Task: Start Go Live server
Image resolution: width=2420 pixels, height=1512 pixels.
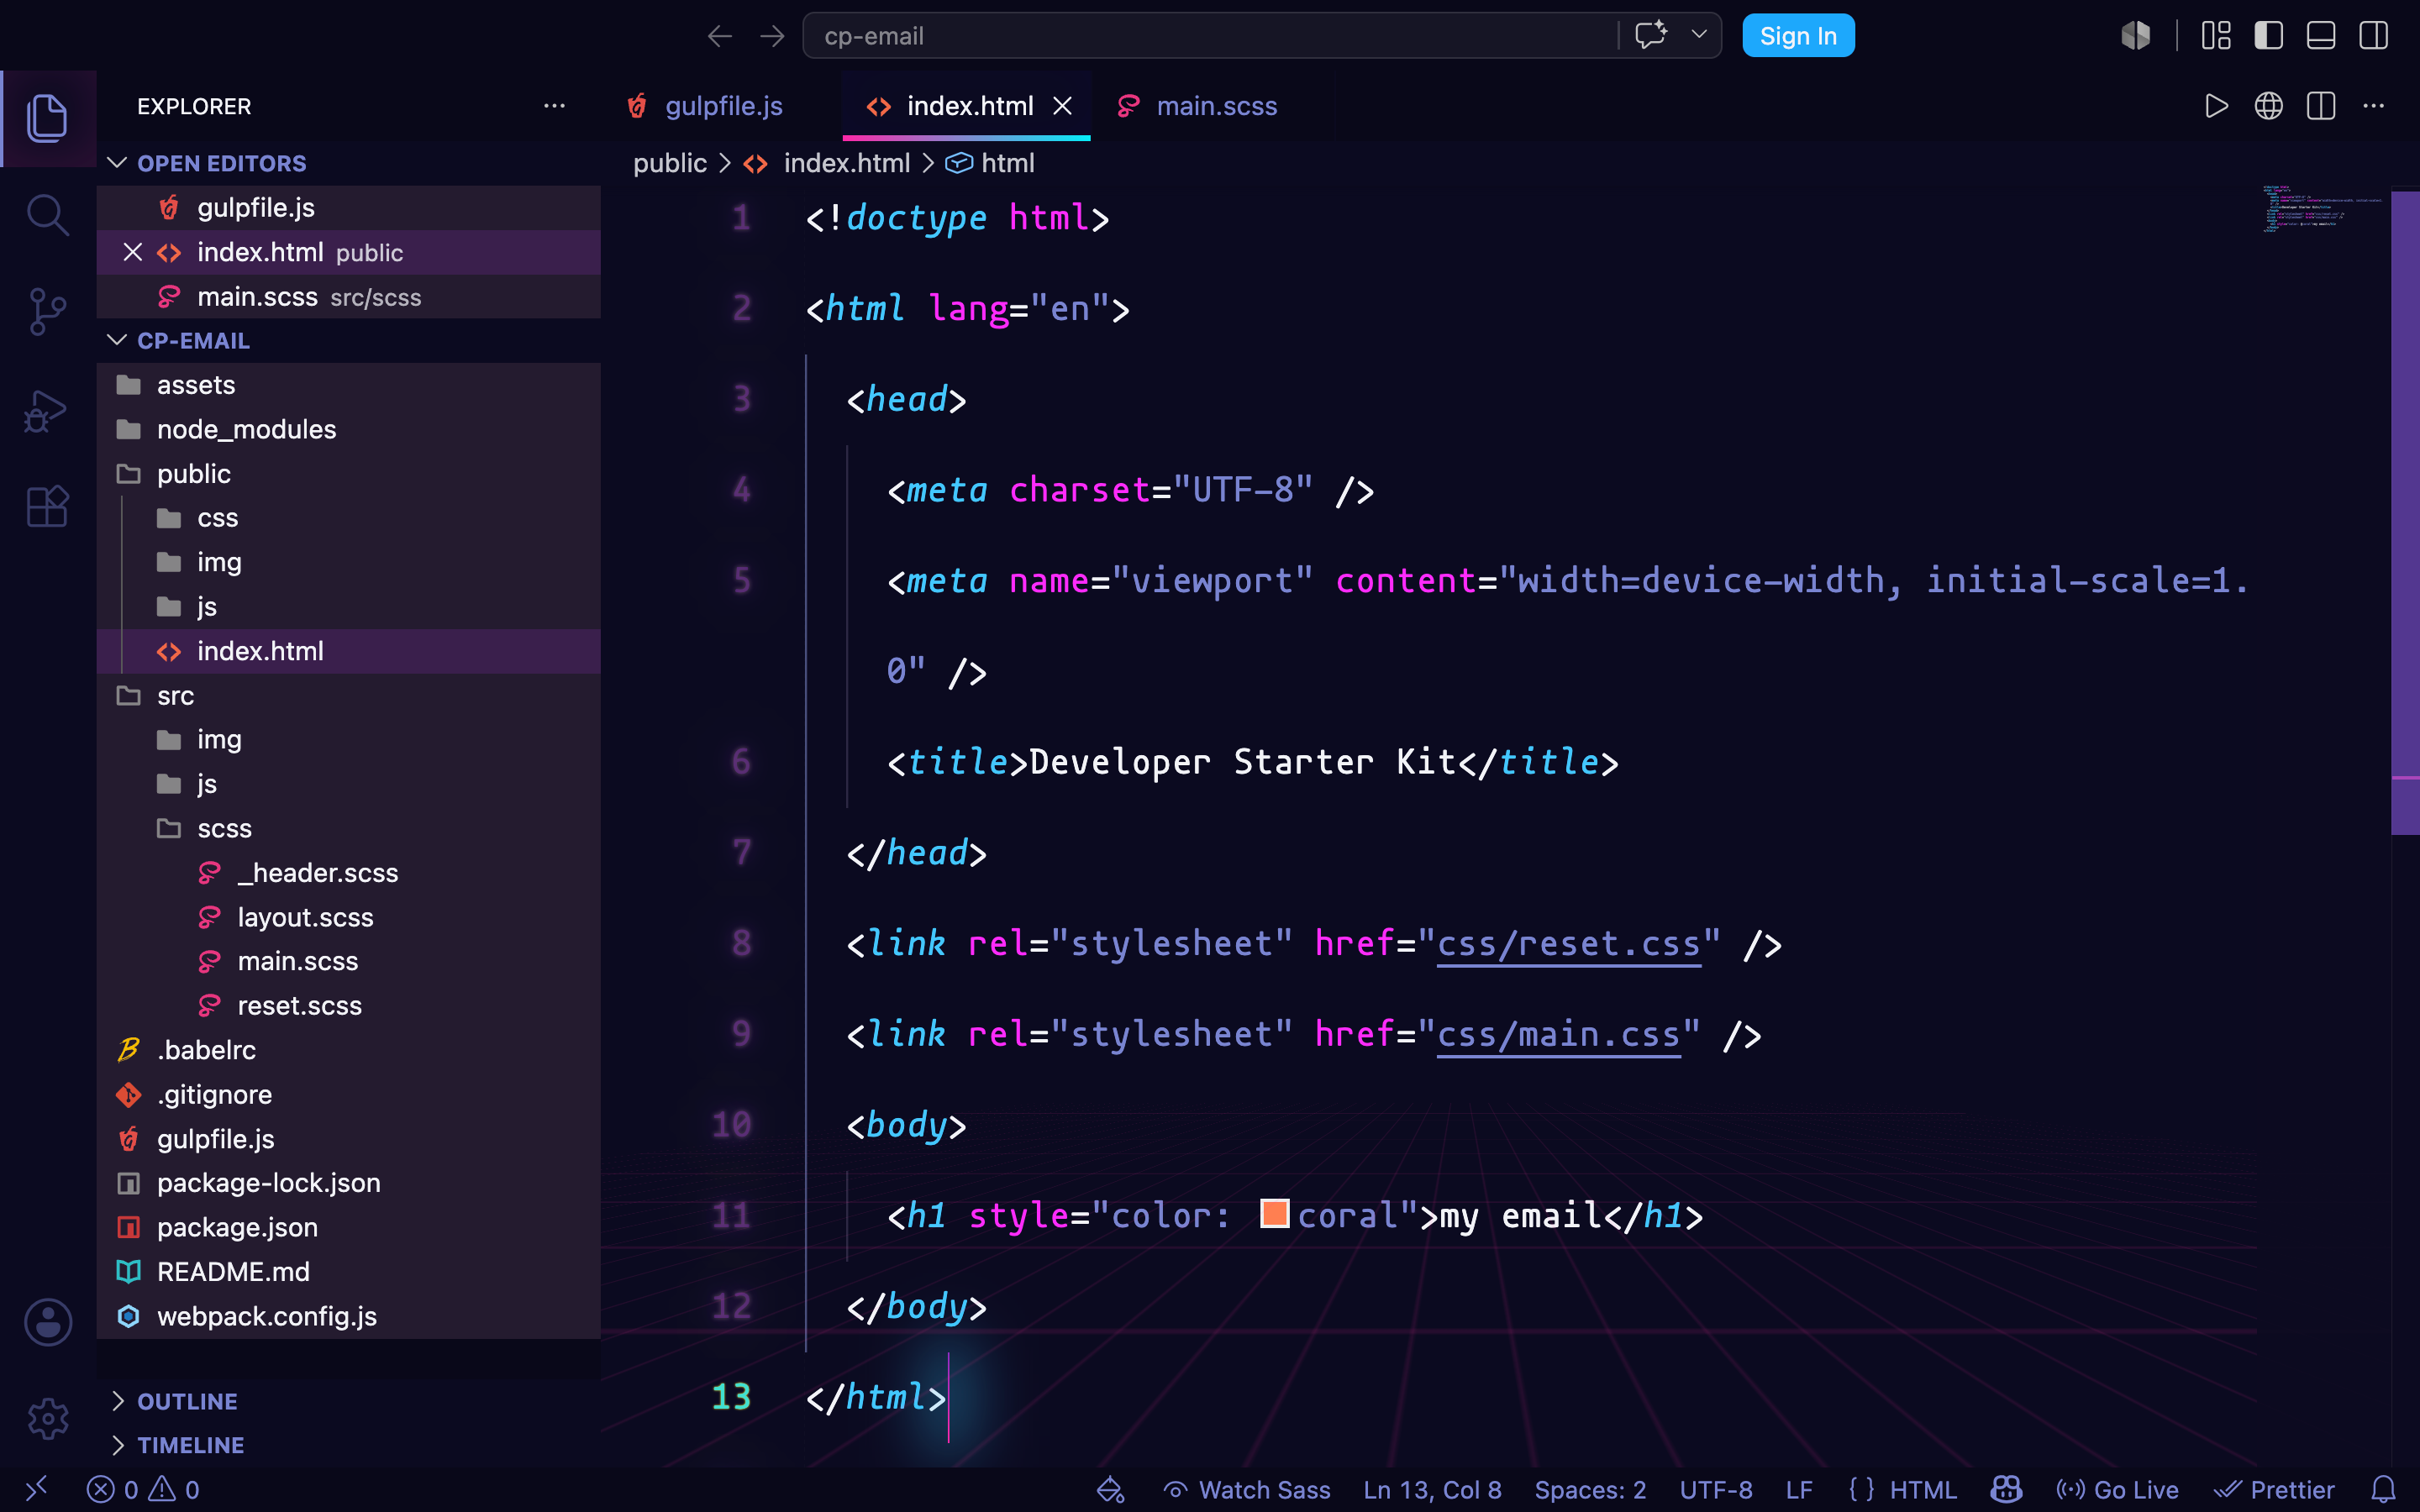Action: (x=2117, y=1490)
